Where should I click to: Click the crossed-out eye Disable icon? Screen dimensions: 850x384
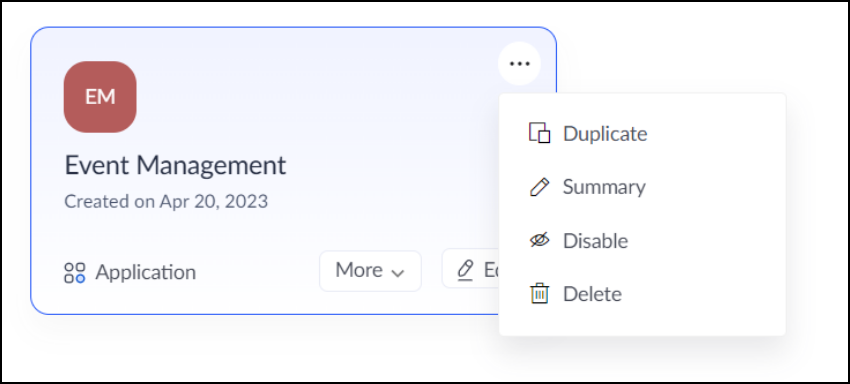point(539,240)
